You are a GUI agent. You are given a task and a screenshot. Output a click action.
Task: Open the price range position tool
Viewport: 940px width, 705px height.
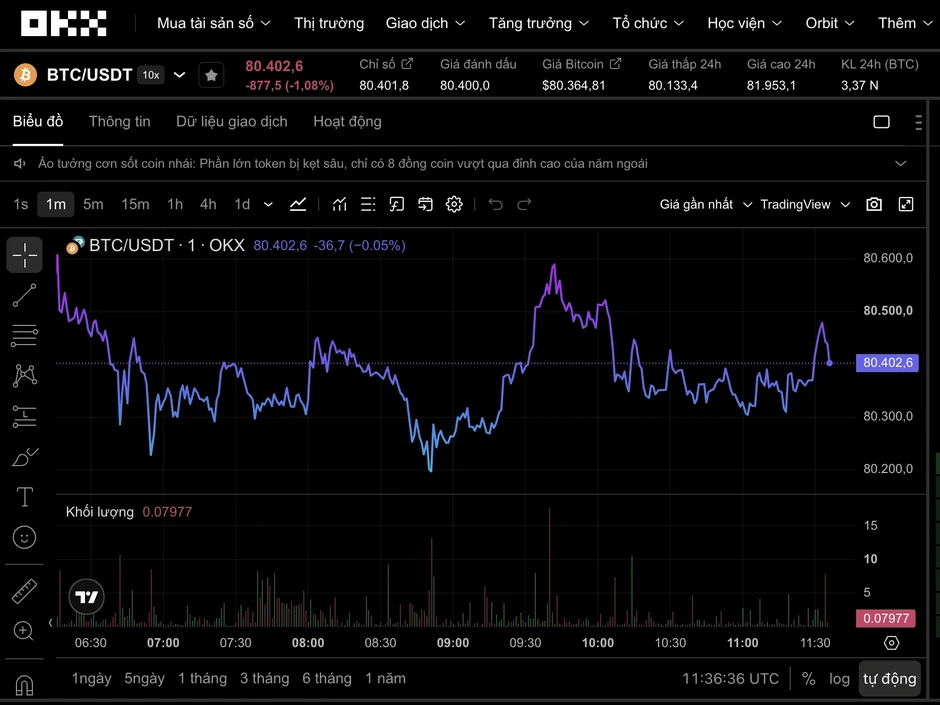pyautogui.click(x=25, y=416)
